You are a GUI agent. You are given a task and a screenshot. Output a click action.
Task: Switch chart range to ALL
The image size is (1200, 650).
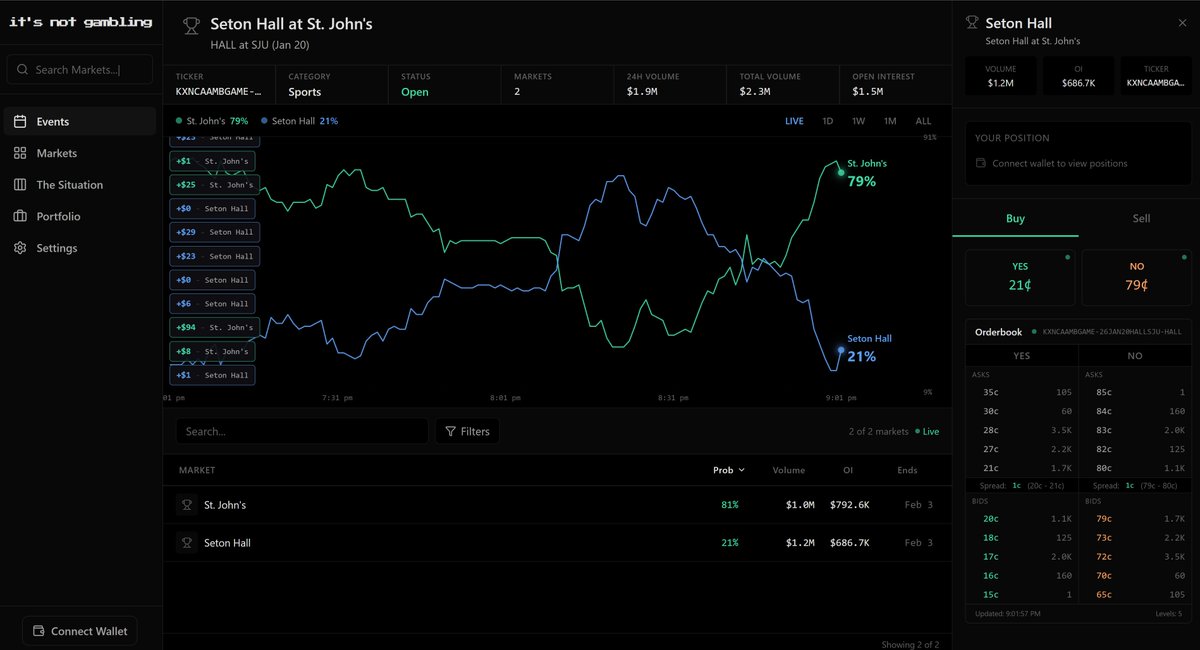923,121
